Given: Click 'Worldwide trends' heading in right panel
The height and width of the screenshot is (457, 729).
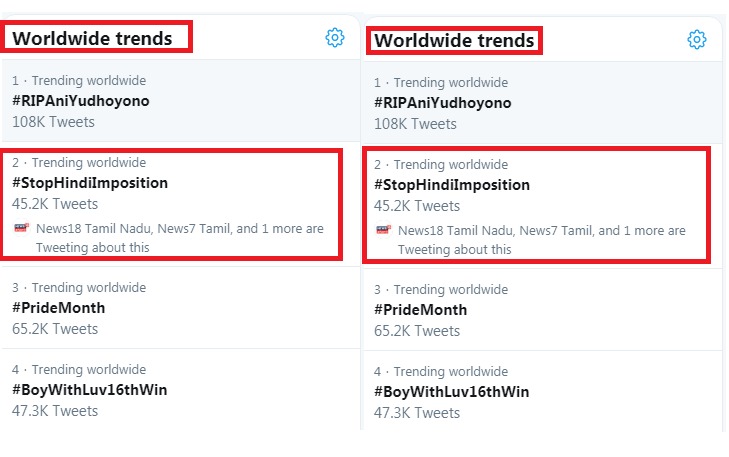Looking at the screenshot, I should (454, 41).
